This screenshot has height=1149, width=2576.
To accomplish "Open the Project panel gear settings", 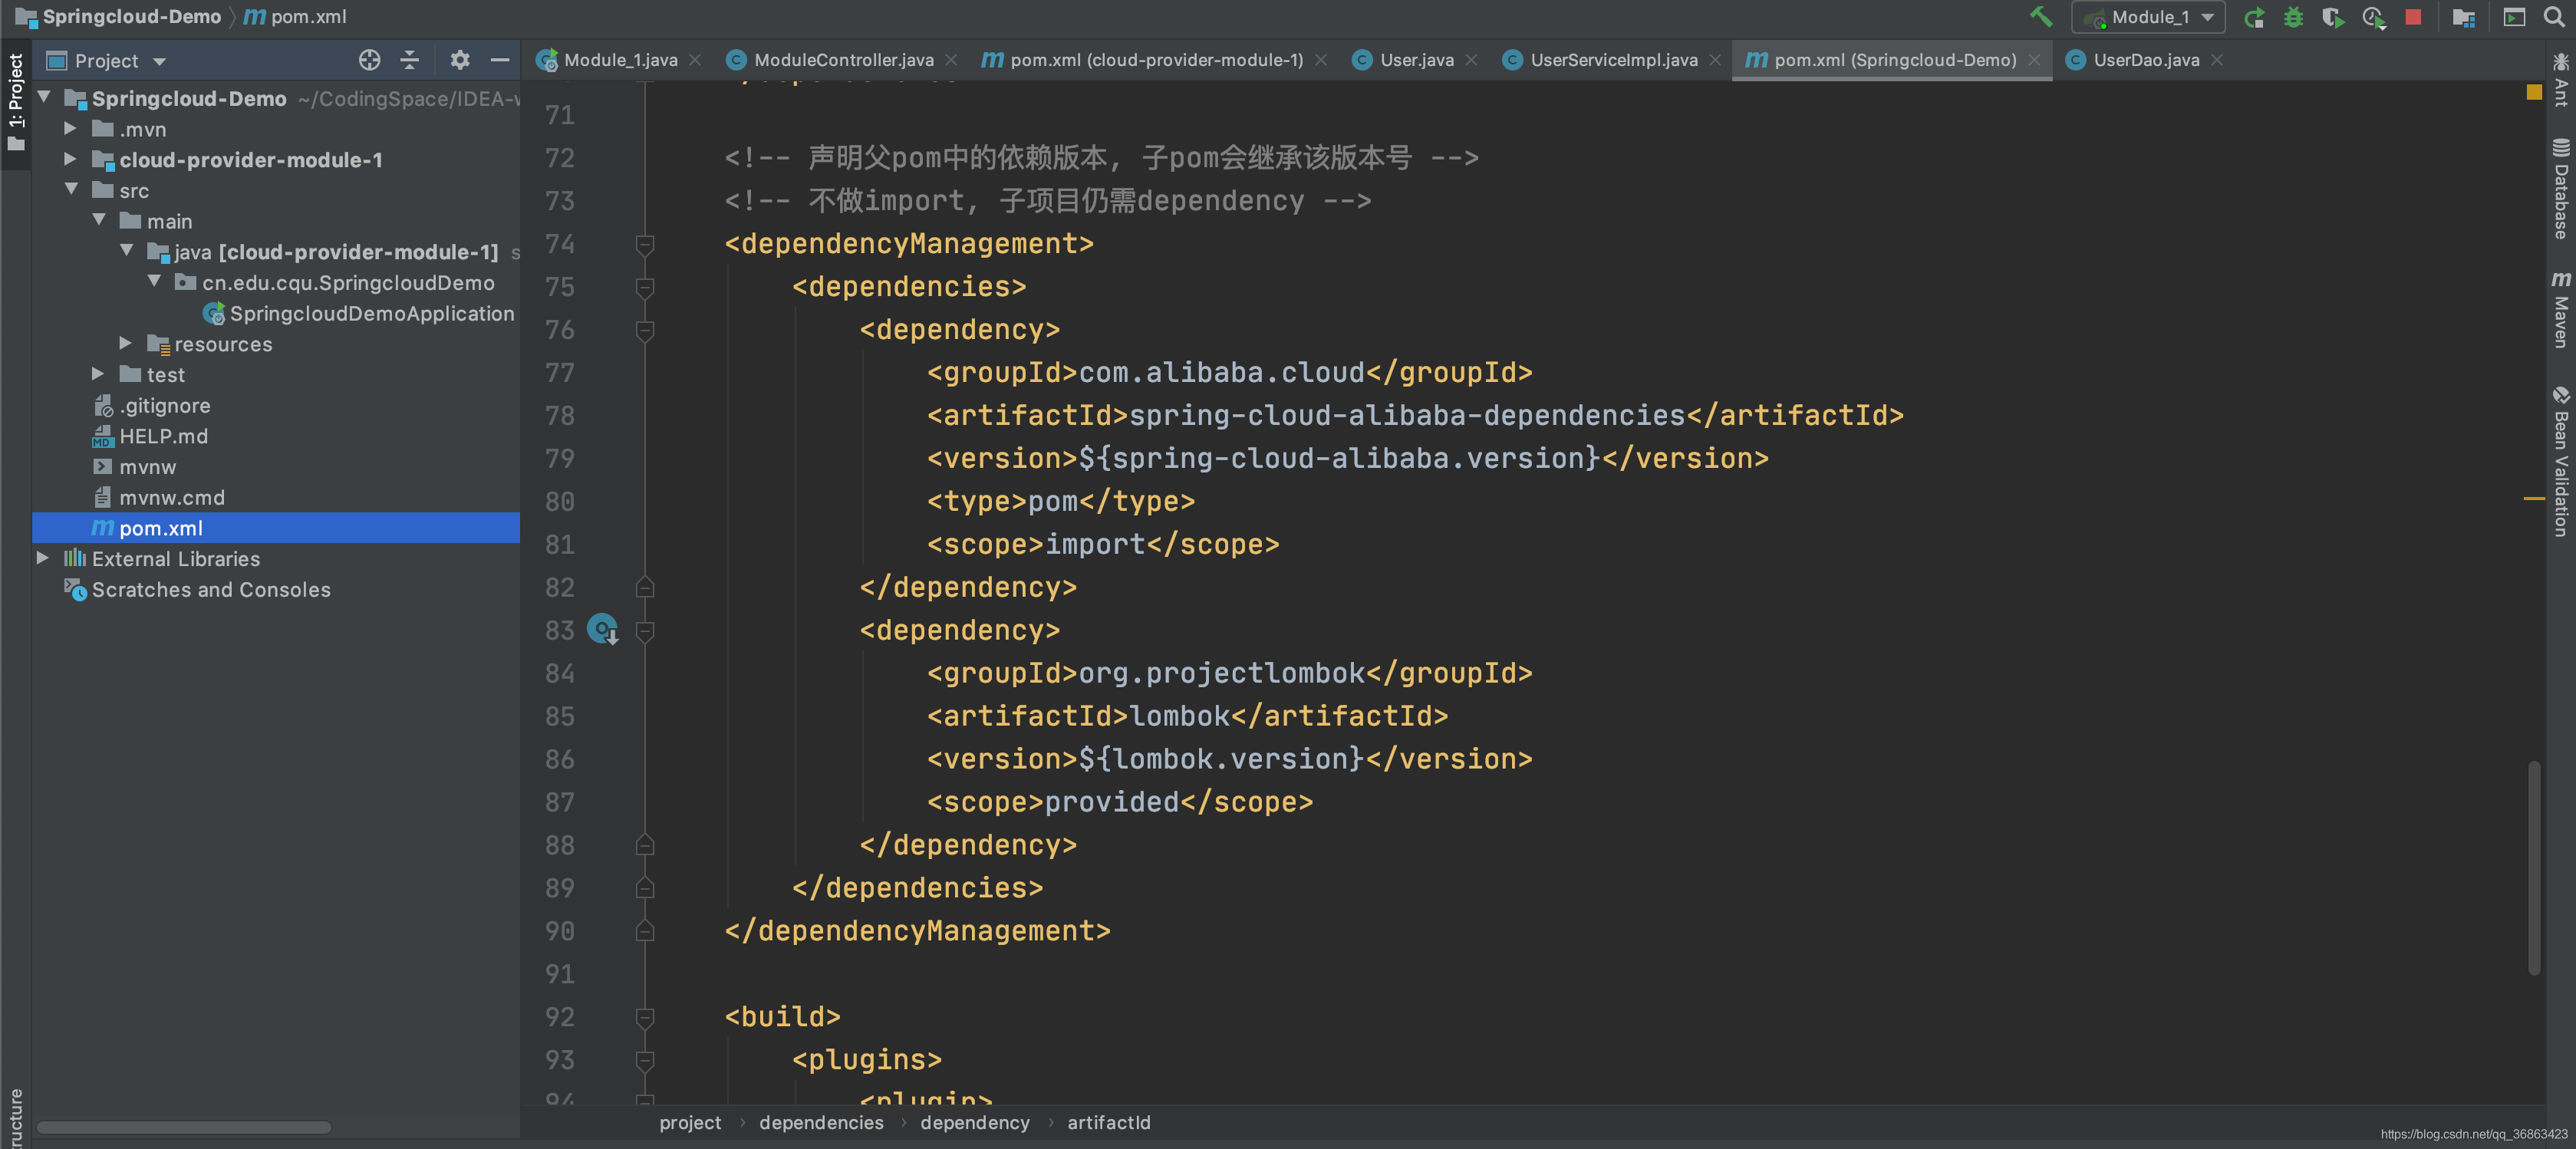I will 459,60.
